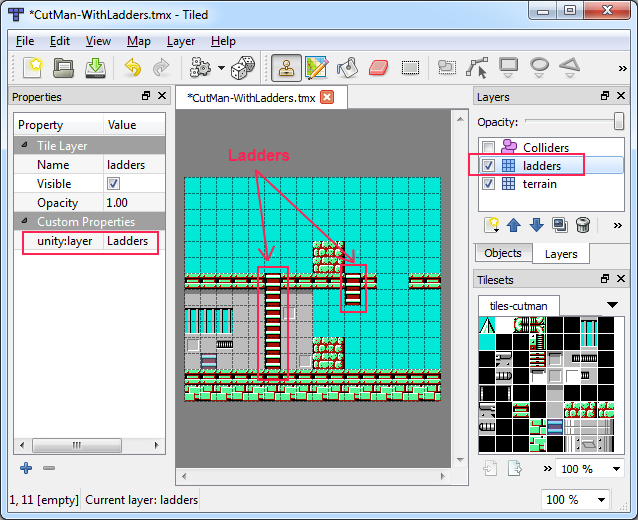The image size is (638, 520).
Task: Open a file with the folder icon
Action: point(63,67)
